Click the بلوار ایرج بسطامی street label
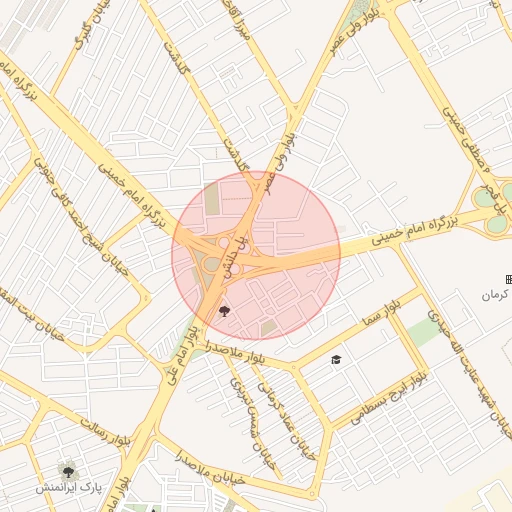The width and height of the screenshot is (512, 512). point(389,398)
